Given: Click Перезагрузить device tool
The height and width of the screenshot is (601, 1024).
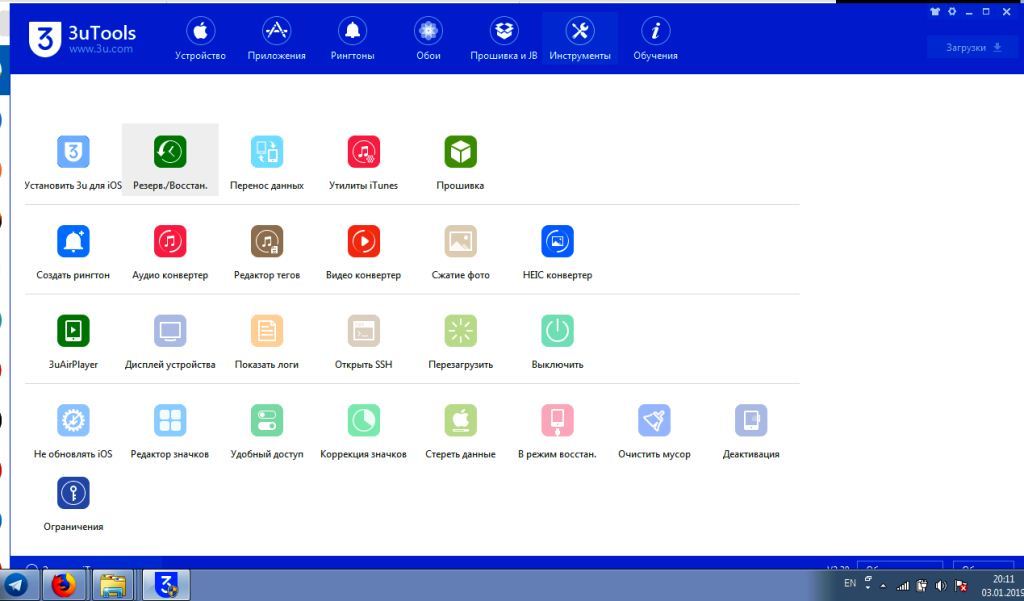Looking at the screenshot, I should (460, 342).
